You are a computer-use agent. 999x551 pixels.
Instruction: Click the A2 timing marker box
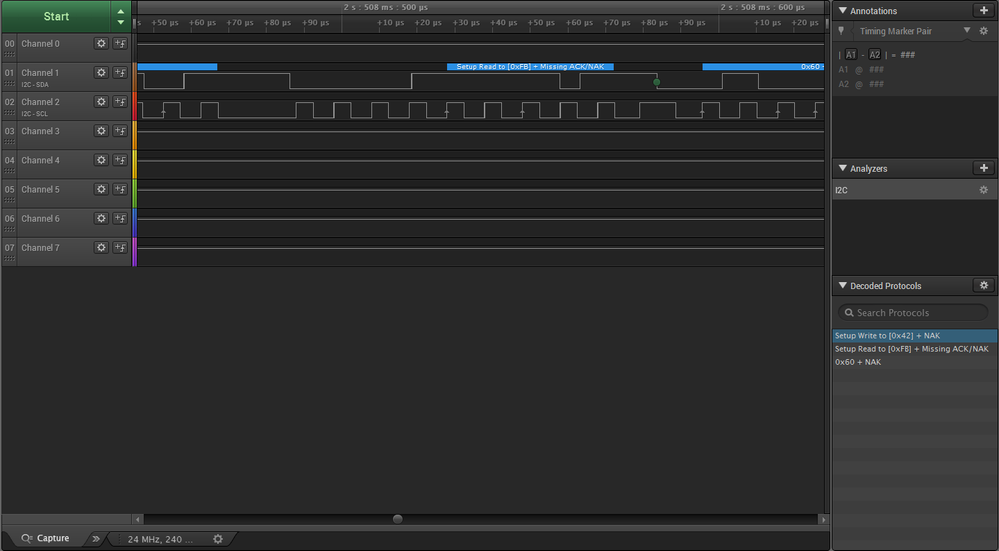(x=875, y=55)
